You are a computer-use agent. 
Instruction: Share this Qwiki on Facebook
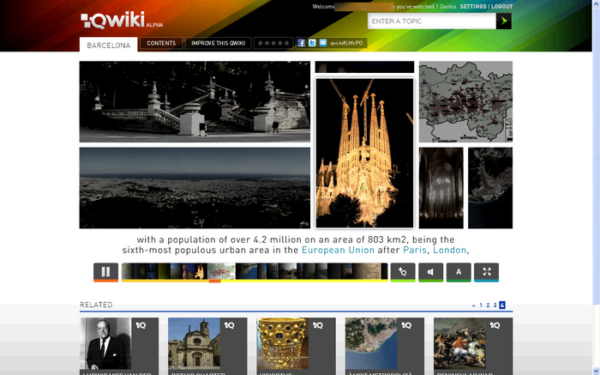coord(301,43)
